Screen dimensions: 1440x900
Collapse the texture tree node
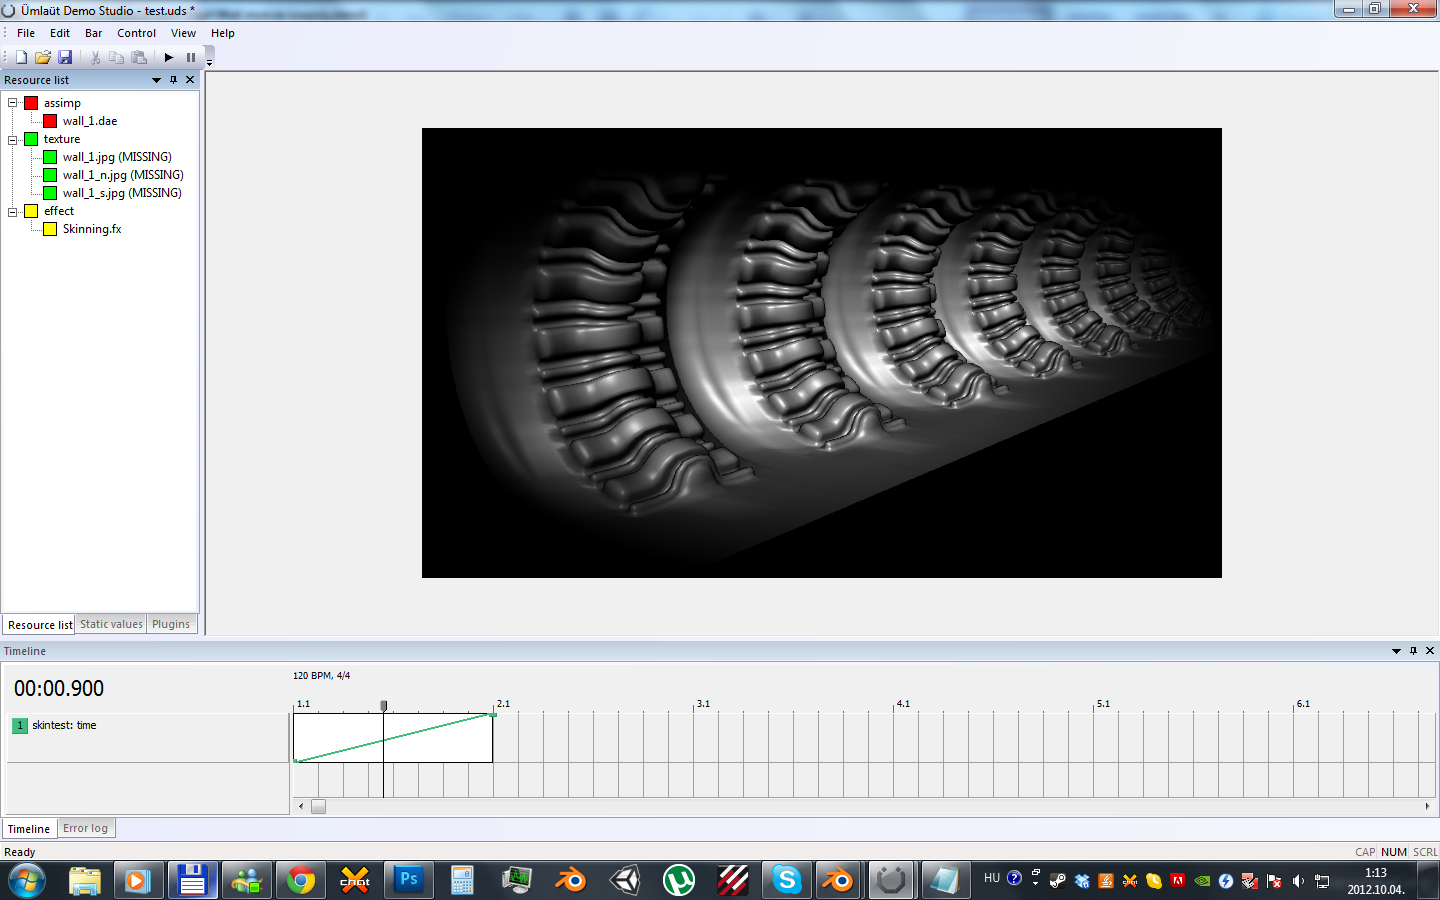13,139
